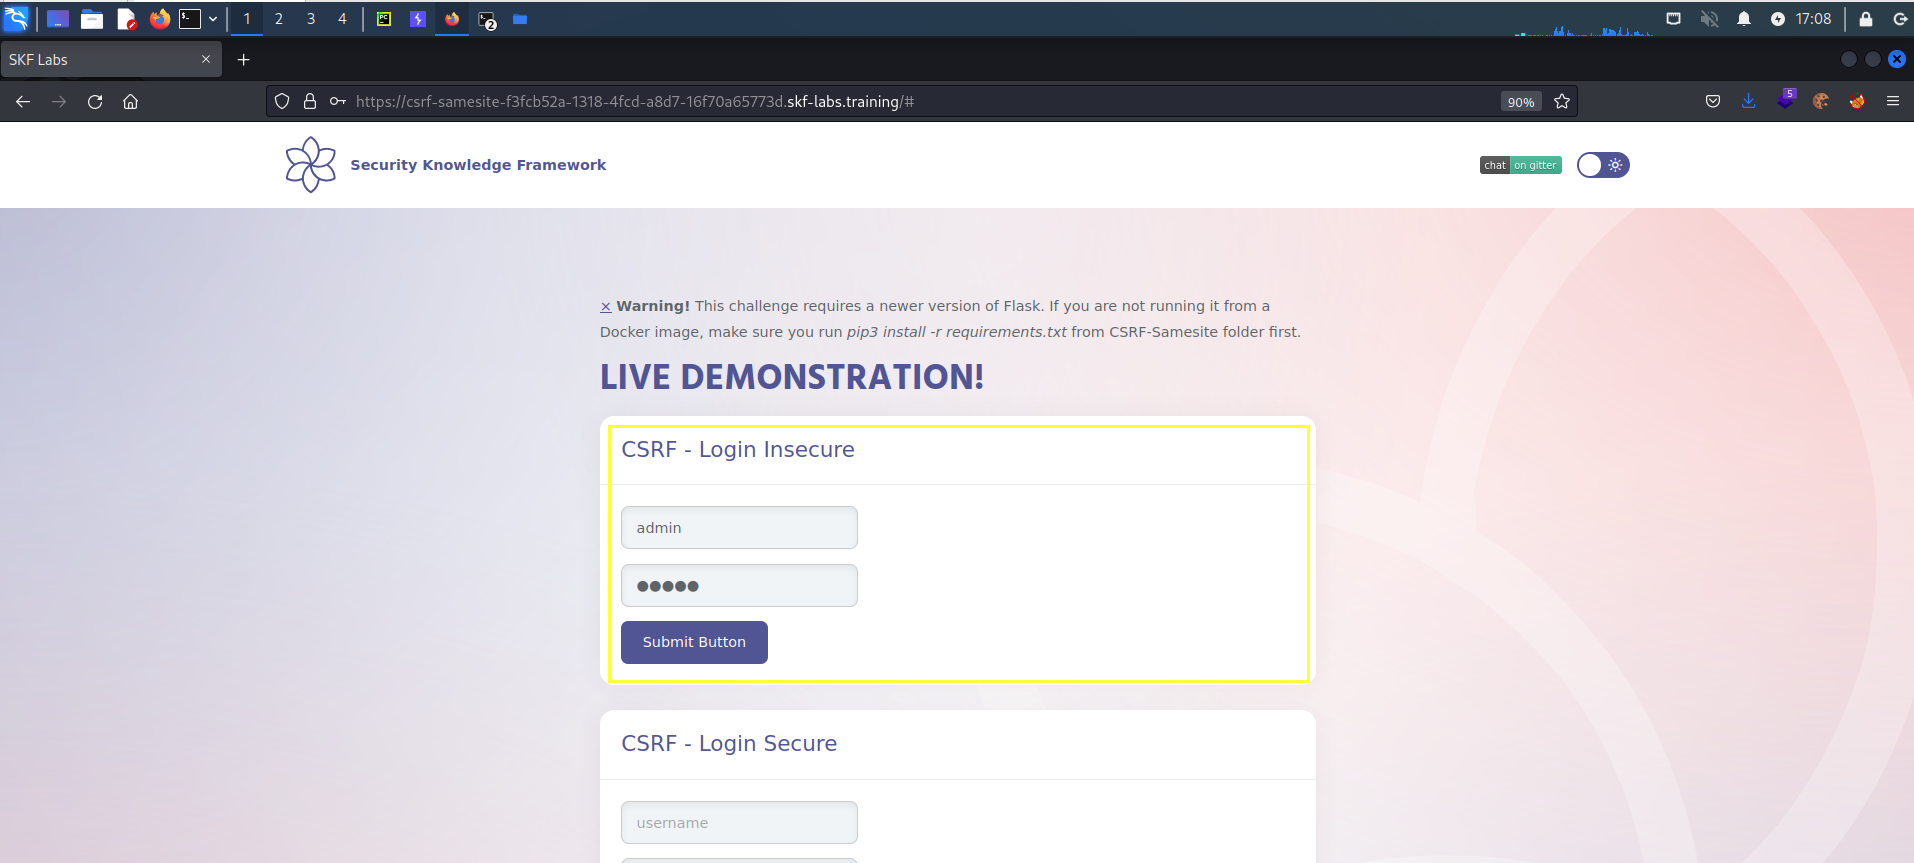Open the terminal emulator launcher
Viewport: 1914px width, 863px height.
point(190,19)
